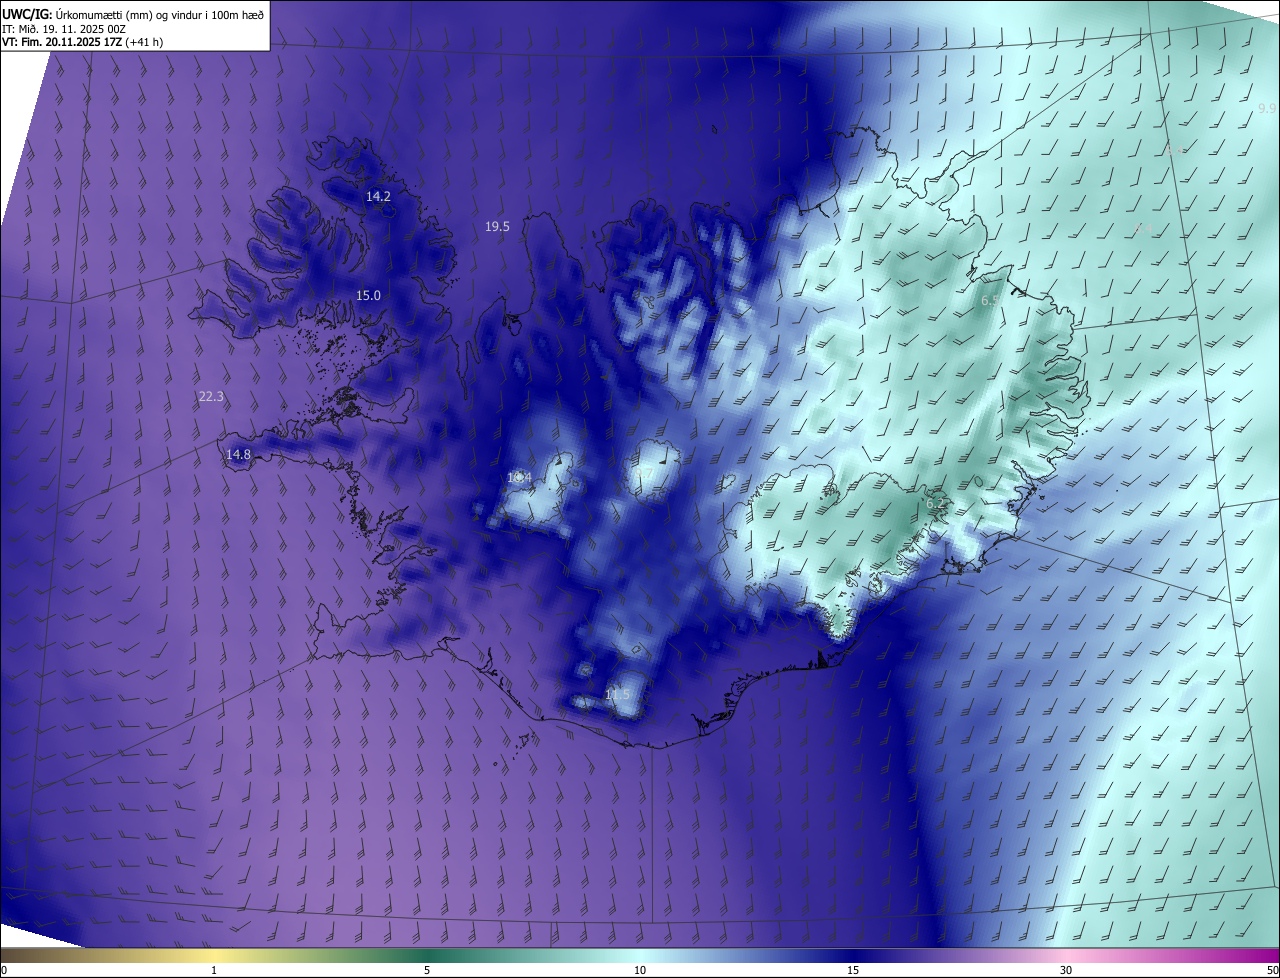This screenshot has height=978, width=1280.
Task: Click the 1 tick on the color scale
Action: coord(214,970)
